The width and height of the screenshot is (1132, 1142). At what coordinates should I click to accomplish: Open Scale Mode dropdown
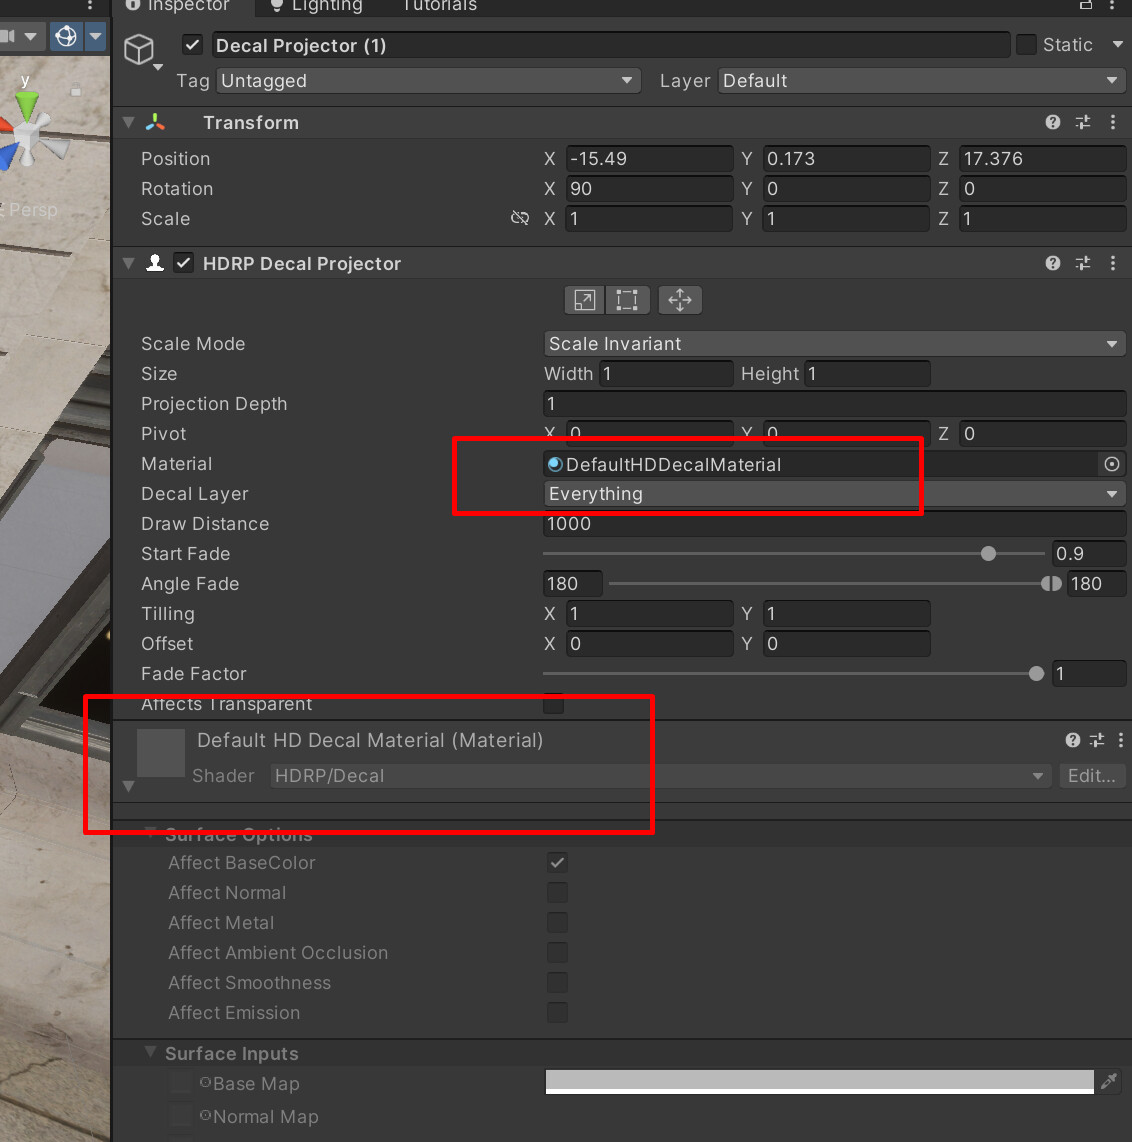tap(835, 344)
